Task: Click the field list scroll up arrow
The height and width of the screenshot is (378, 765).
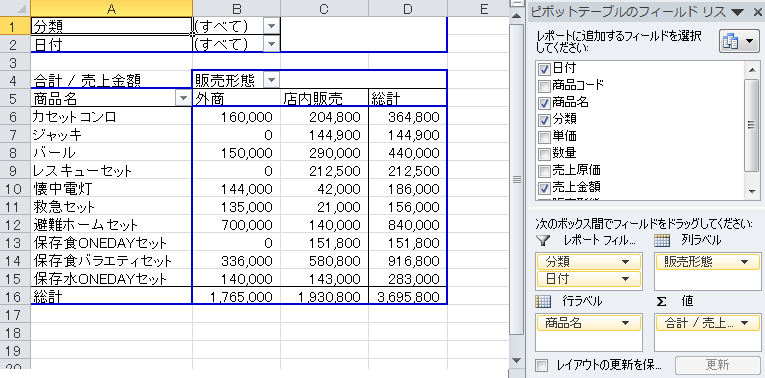Action: [752, 70]
